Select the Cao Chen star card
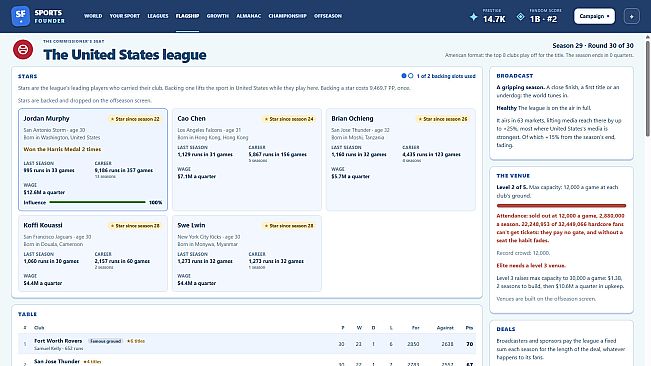 247,160
